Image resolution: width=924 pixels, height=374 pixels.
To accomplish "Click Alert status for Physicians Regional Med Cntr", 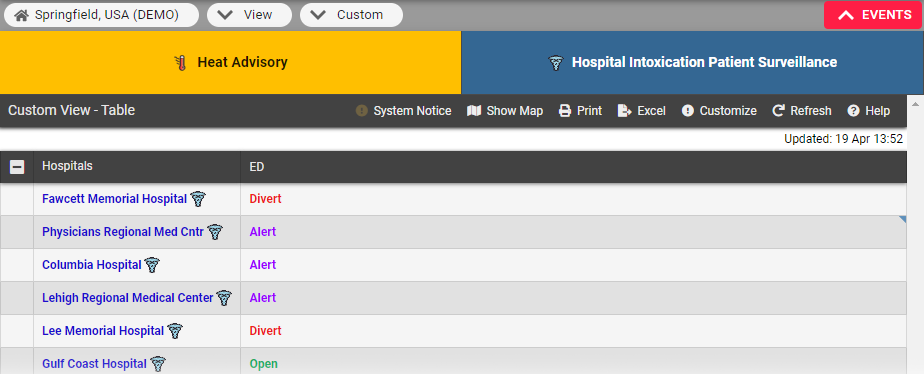I will tap(263, 232).
